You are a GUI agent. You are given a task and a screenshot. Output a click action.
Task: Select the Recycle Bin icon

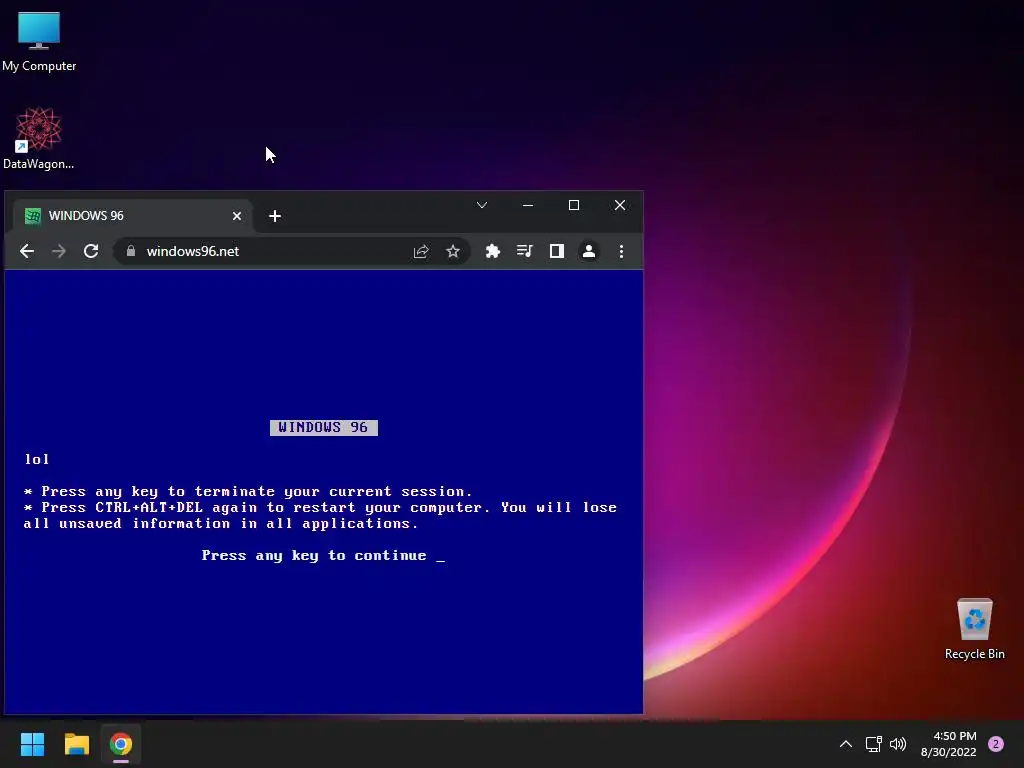point(974,629)
